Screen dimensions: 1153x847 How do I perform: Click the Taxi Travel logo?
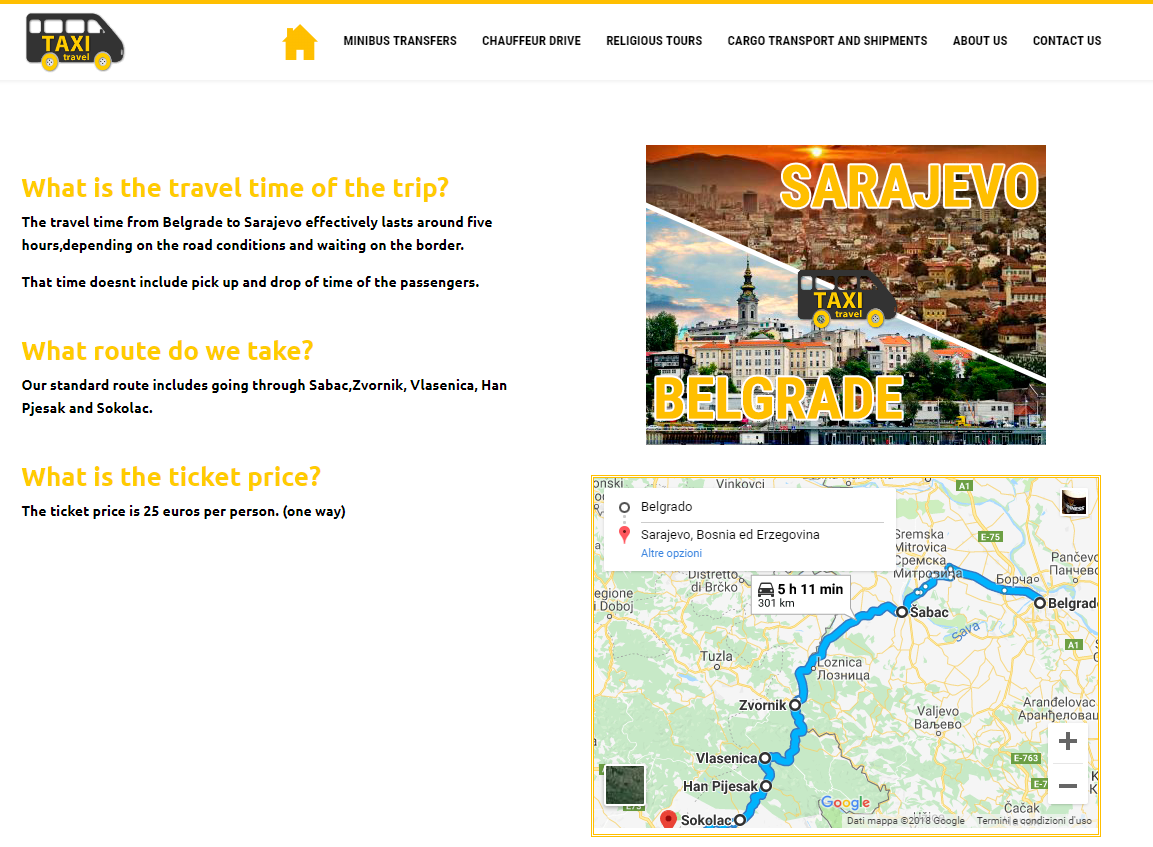pos(75,42)
